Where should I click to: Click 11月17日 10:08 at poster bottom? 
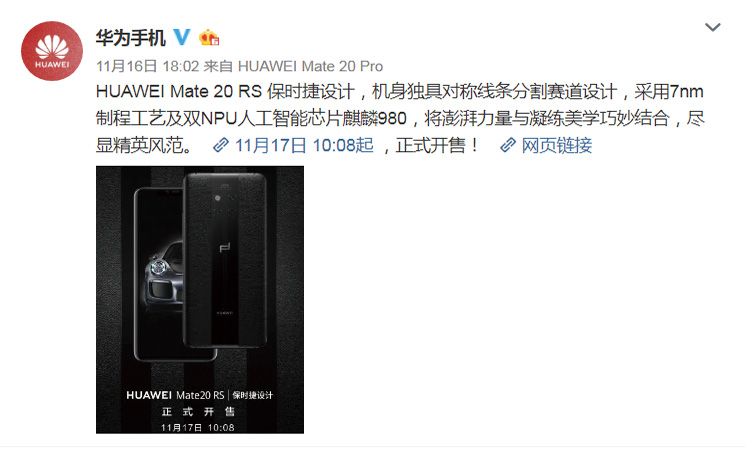point(198,427)
